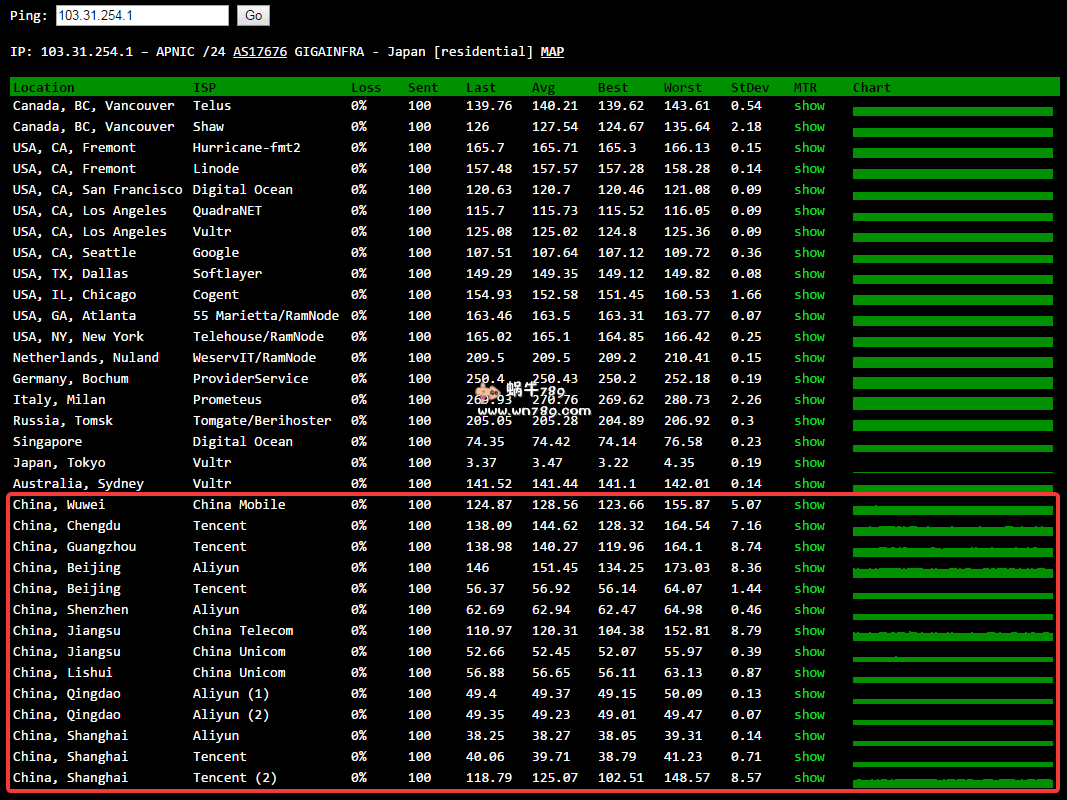Show MTR for China, Wuwei China Mobile

click(x=809, y=505)
